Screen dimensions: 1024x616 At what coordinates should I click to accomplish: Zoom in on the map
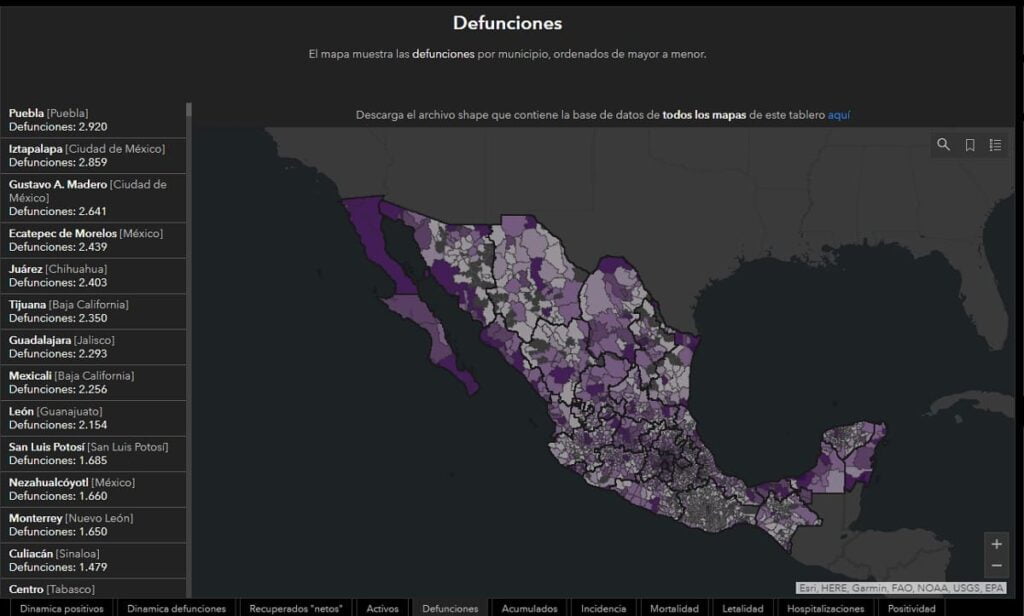(996, 545)
